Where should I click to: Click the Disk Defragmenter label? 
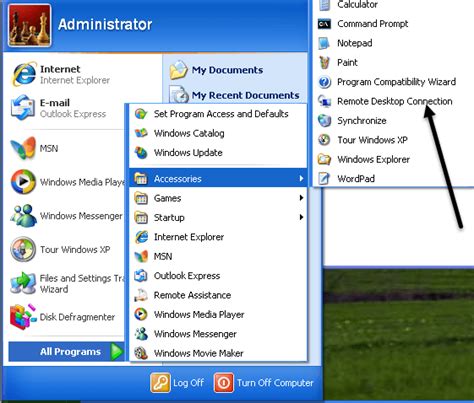[x=77, y=317]
